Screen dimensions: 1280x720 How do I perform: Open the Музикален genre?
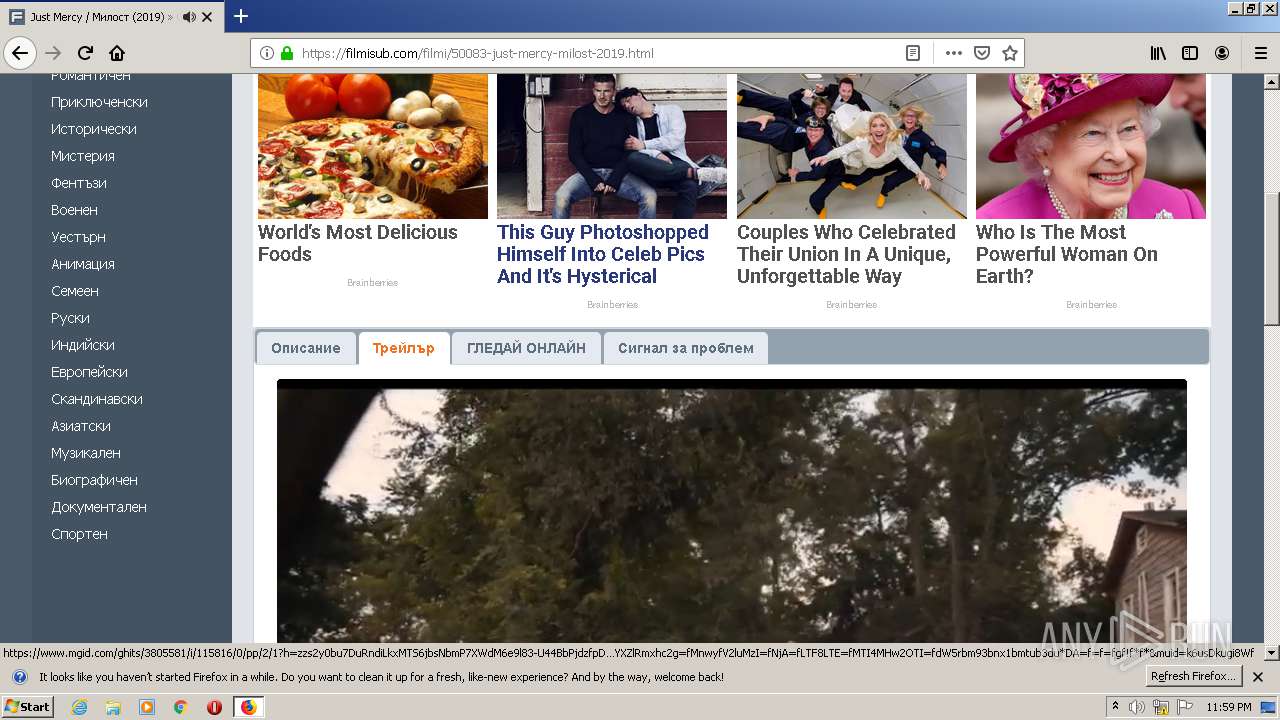pyautogui.click(x=86, y=453)
